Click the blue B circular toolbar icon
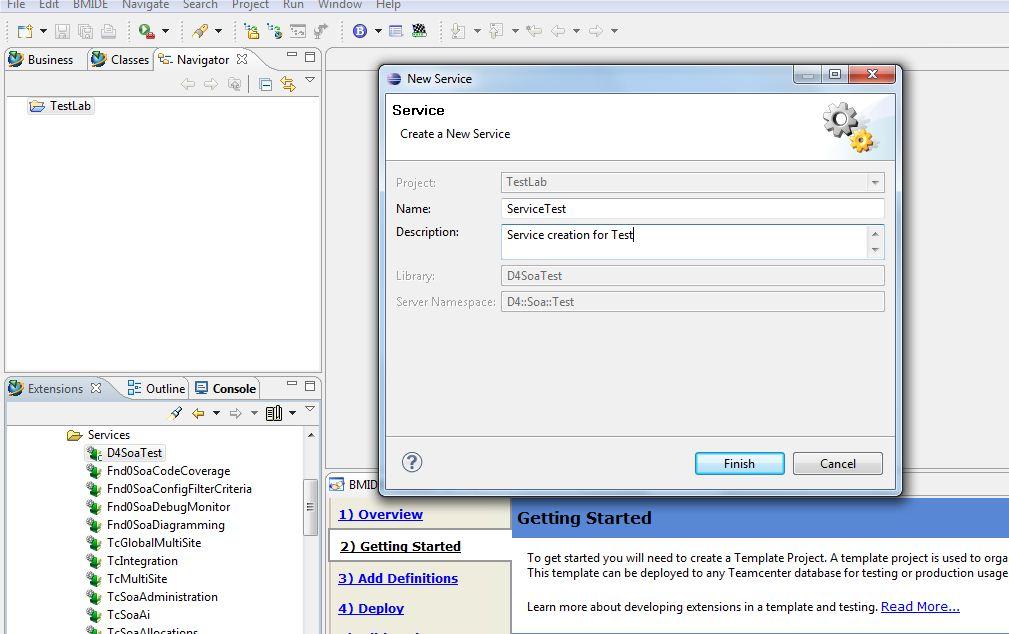1009x634 pixels. 360,31
